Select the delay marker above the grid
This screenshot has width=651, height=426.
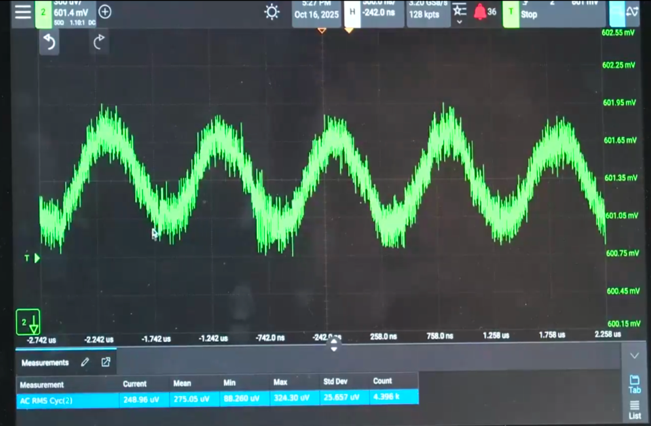[x=321, y=30]
